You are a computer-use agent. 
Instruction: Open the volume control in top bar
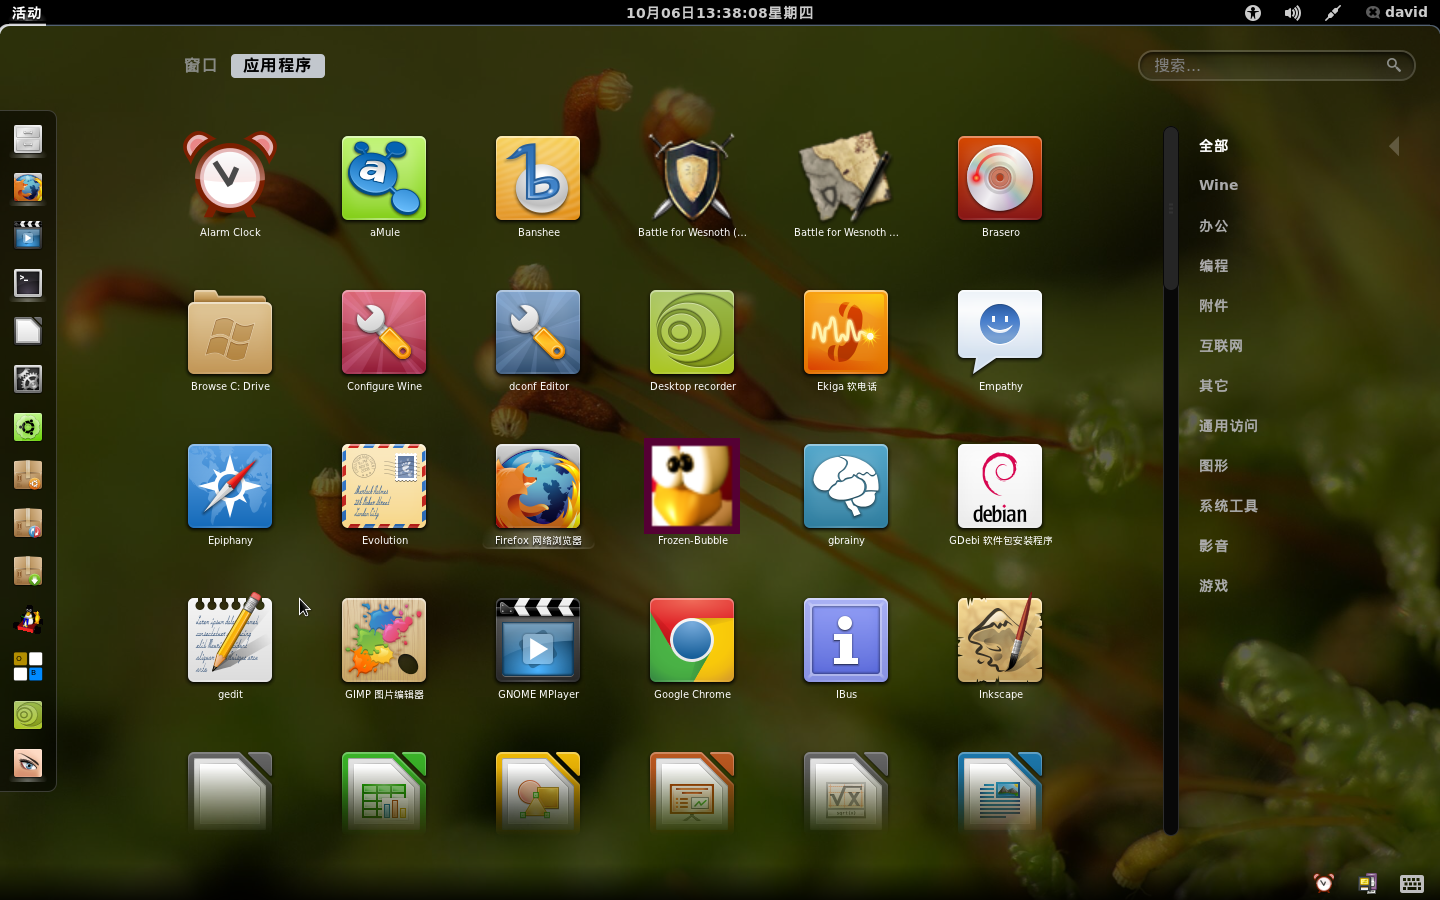point(1293,13)
